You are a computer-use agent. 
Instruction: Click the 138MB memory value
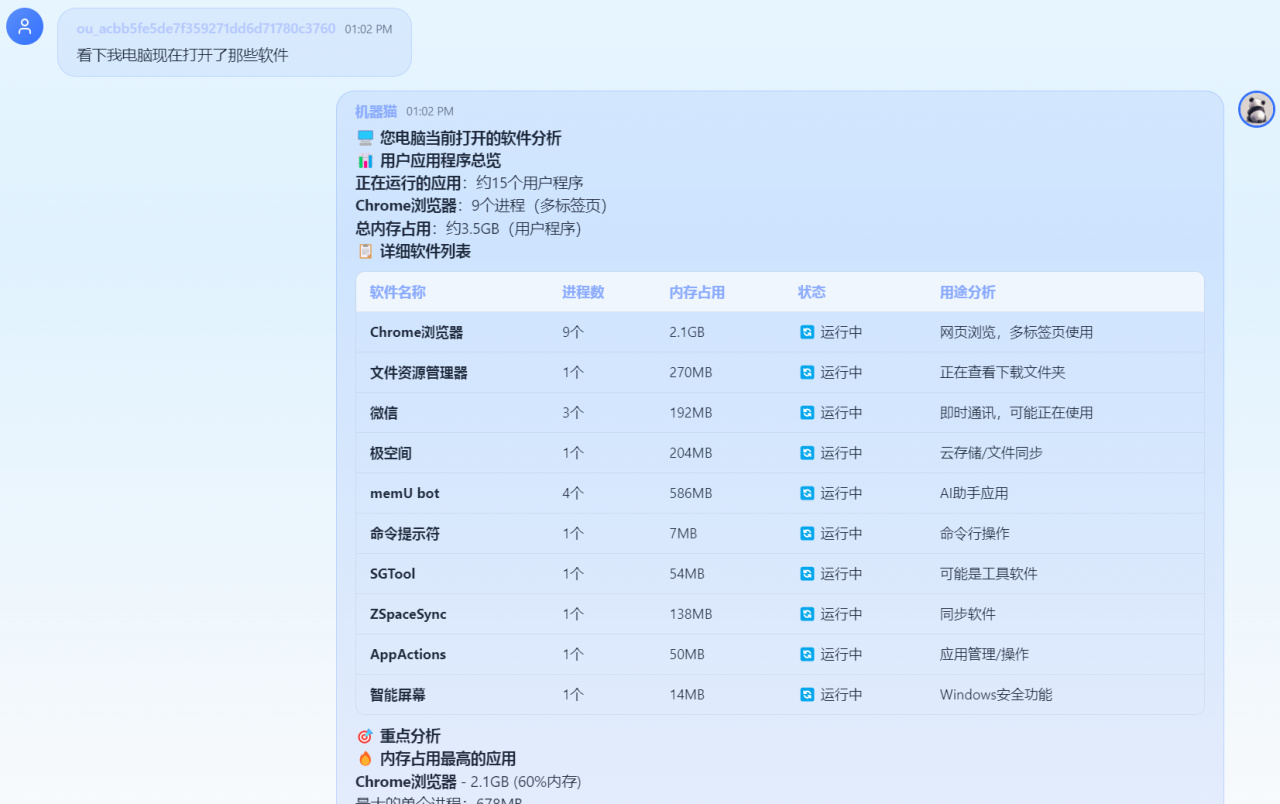click(x=691, y=614)
